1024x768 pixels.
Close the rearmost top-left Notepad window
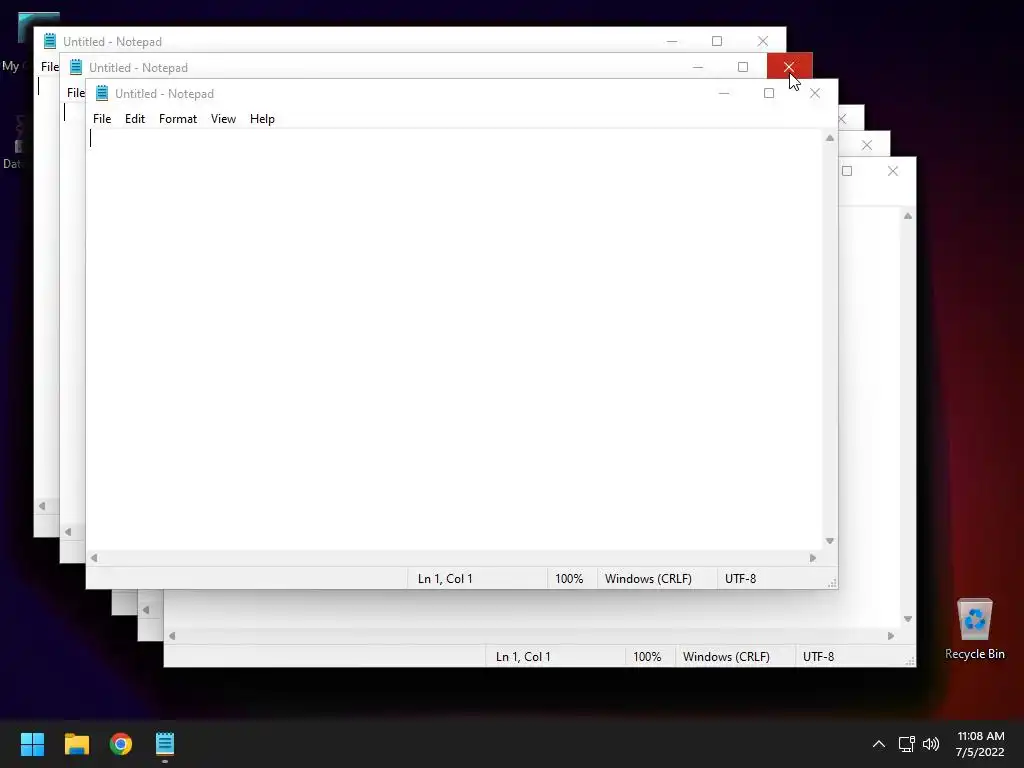[763, 41]
